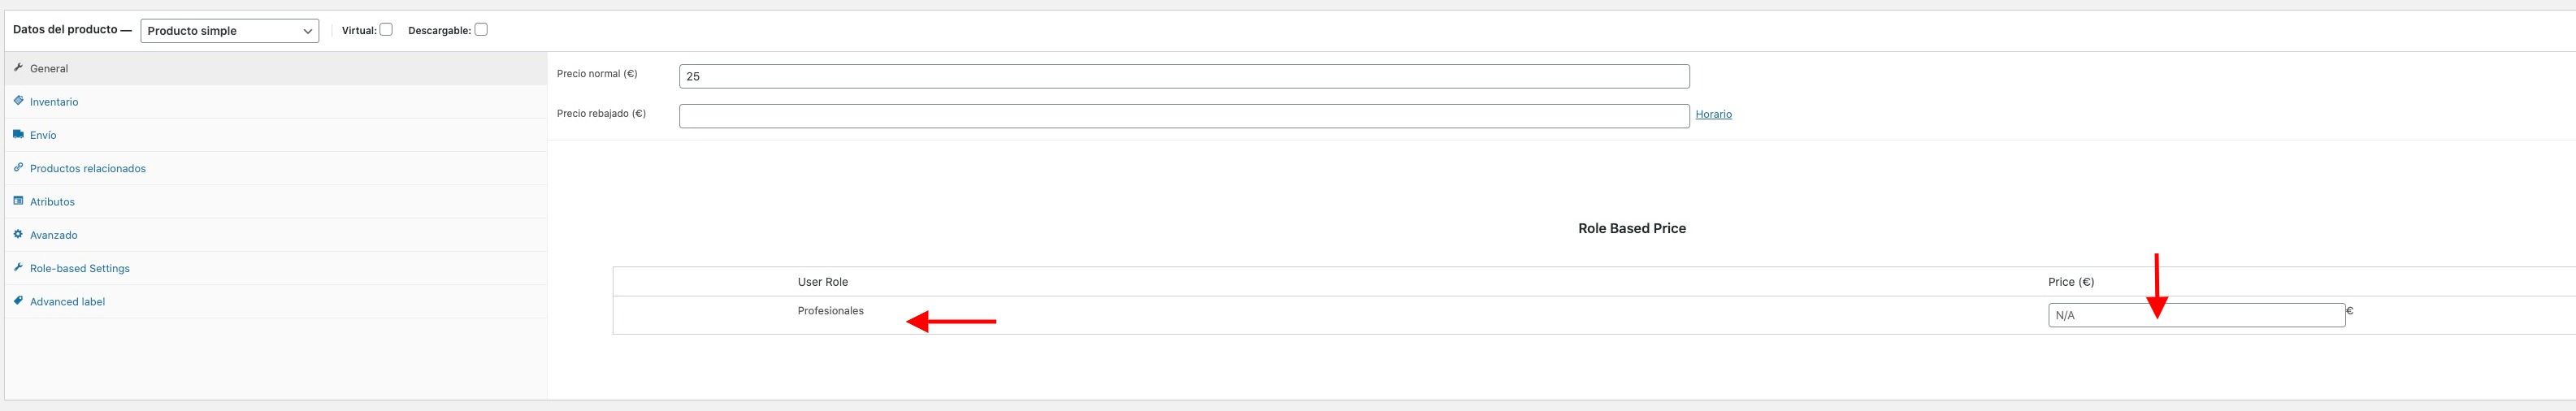Click the Horario link
Viewport: 2576px width, 411px height.
click(x=1713, y=114)
